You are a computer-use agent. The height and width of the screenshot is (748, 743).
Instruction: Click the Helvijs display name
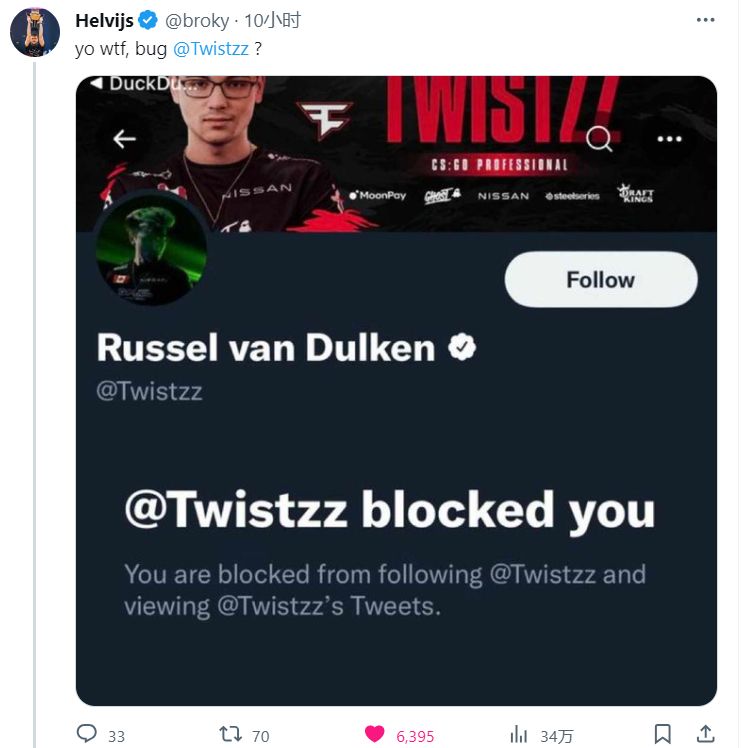[104, 20]
